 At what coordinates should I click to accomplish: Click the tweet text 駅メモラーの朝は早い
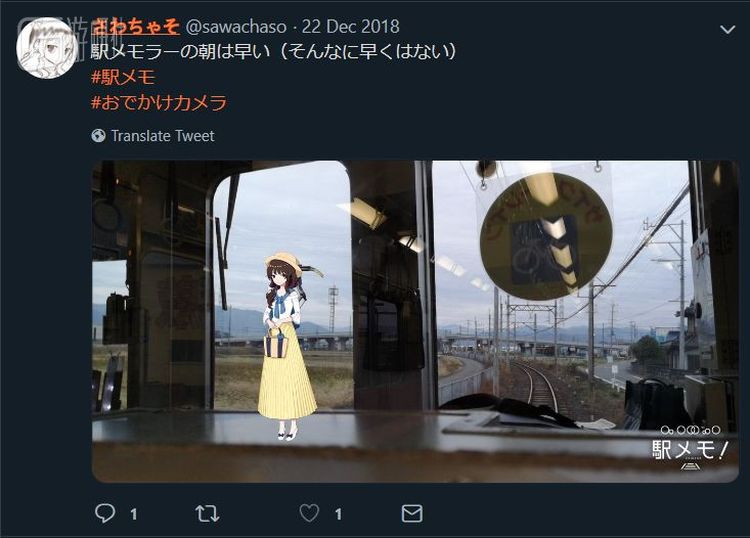181,51
